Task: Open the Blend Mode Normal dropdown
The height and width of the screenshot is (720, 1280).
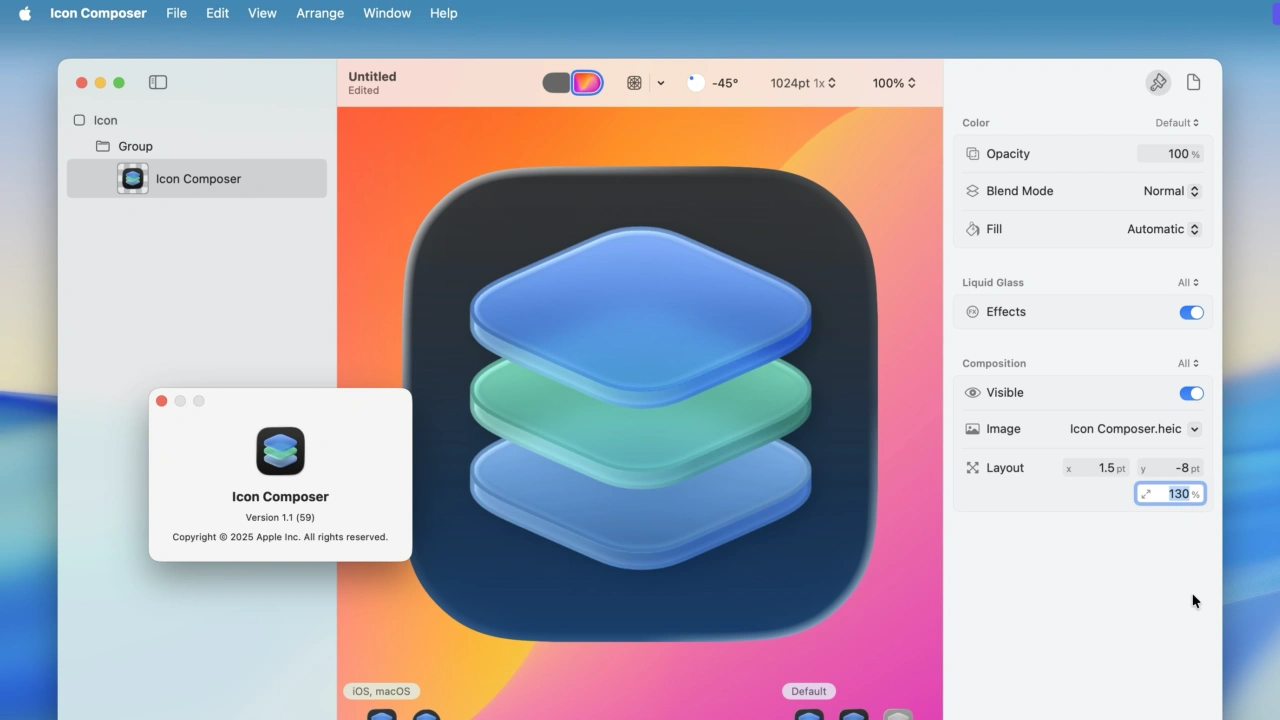Action: click(x=1170, y=191)
